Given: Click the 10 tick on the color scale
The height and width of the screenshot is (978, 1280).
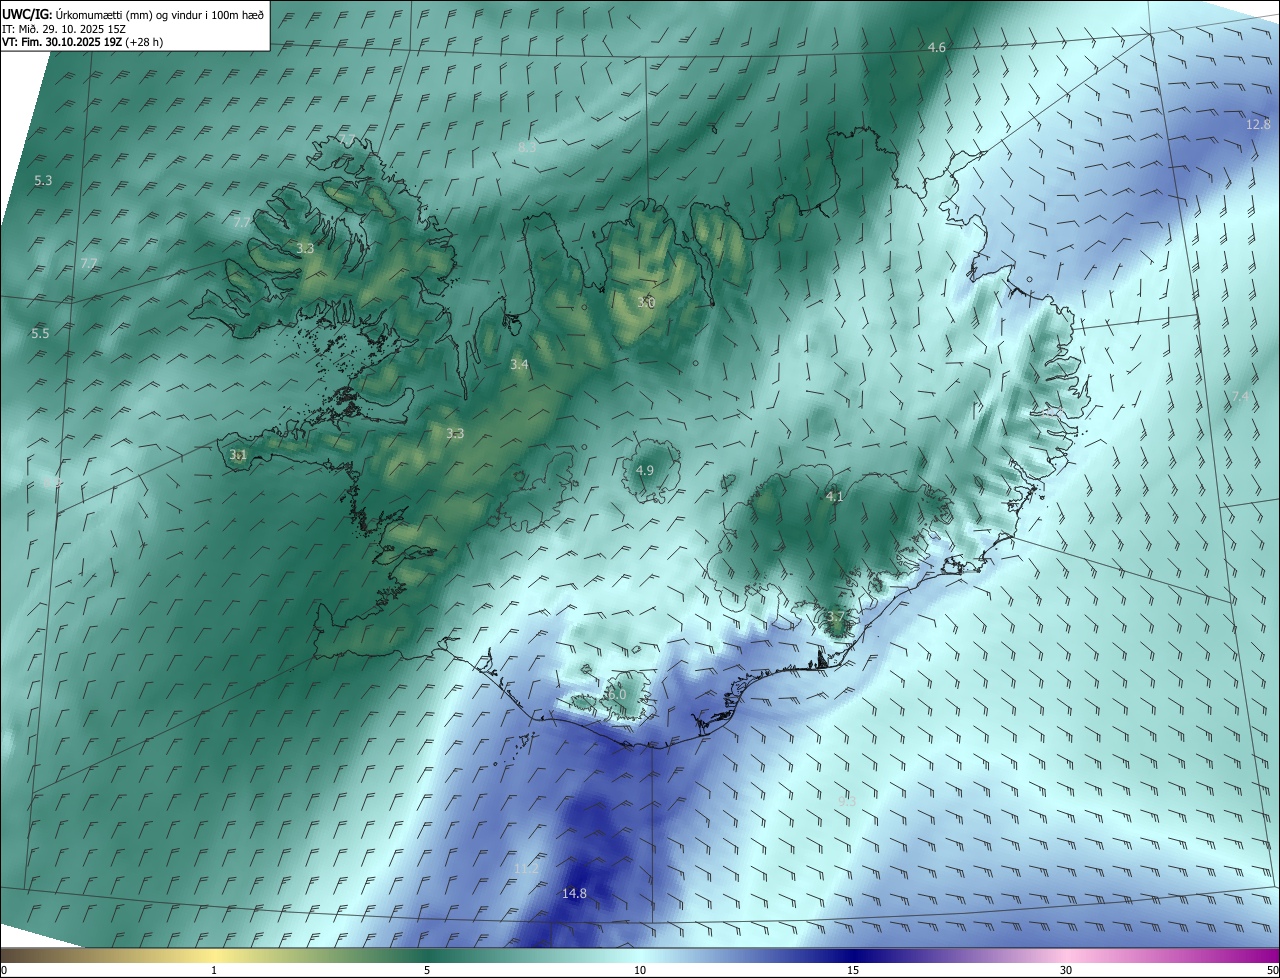Looking at the screenshot, I should pyautogui.click(x=640, y=971).
